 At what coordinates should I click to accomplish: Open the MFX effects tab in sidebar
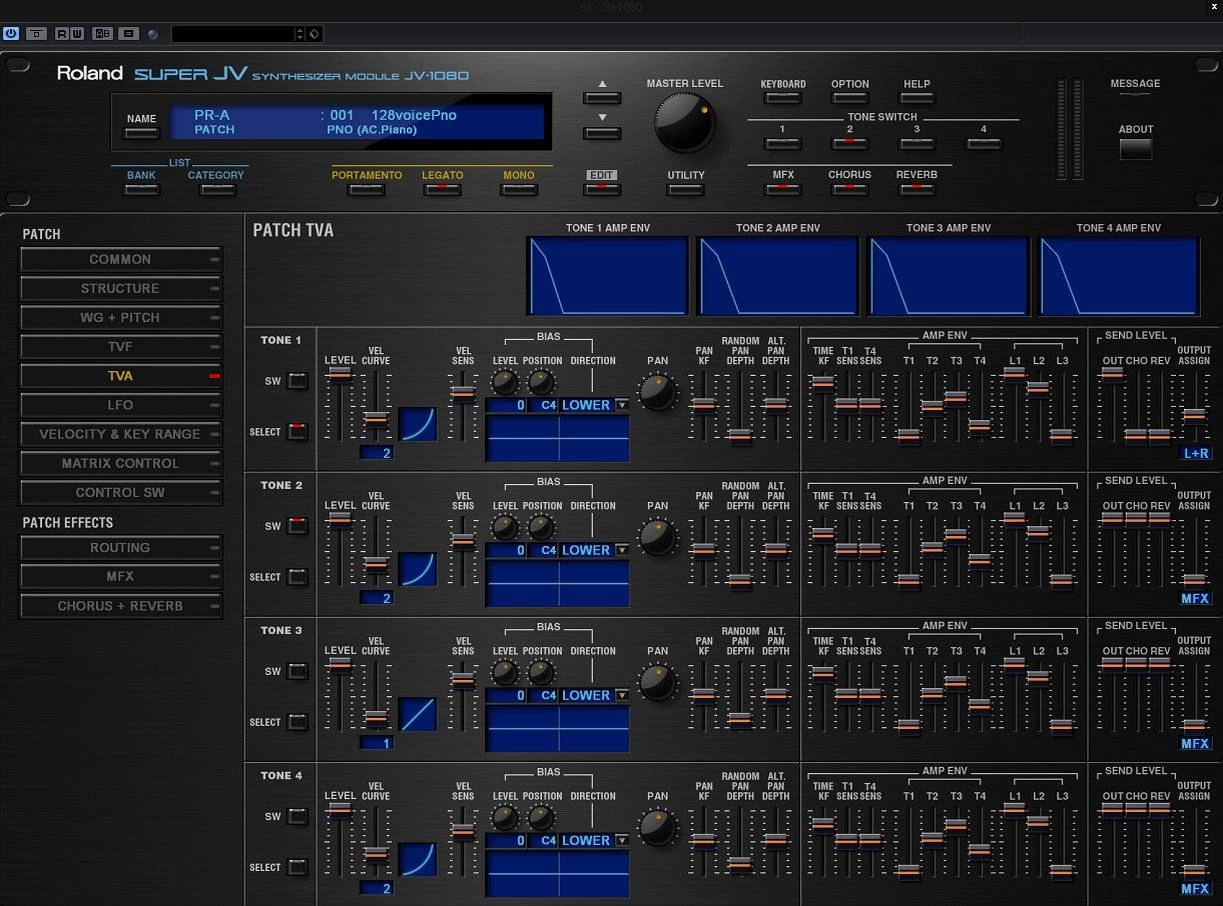pyautogui.click(x=121, y=577)
